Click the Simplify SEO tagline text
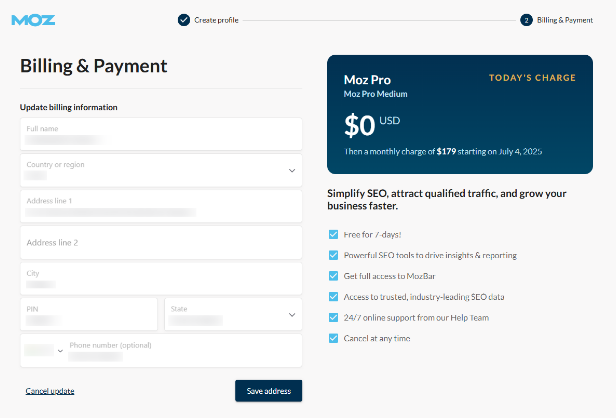The height and width of the screenshot is (418, 616). (x=447, y=200)
